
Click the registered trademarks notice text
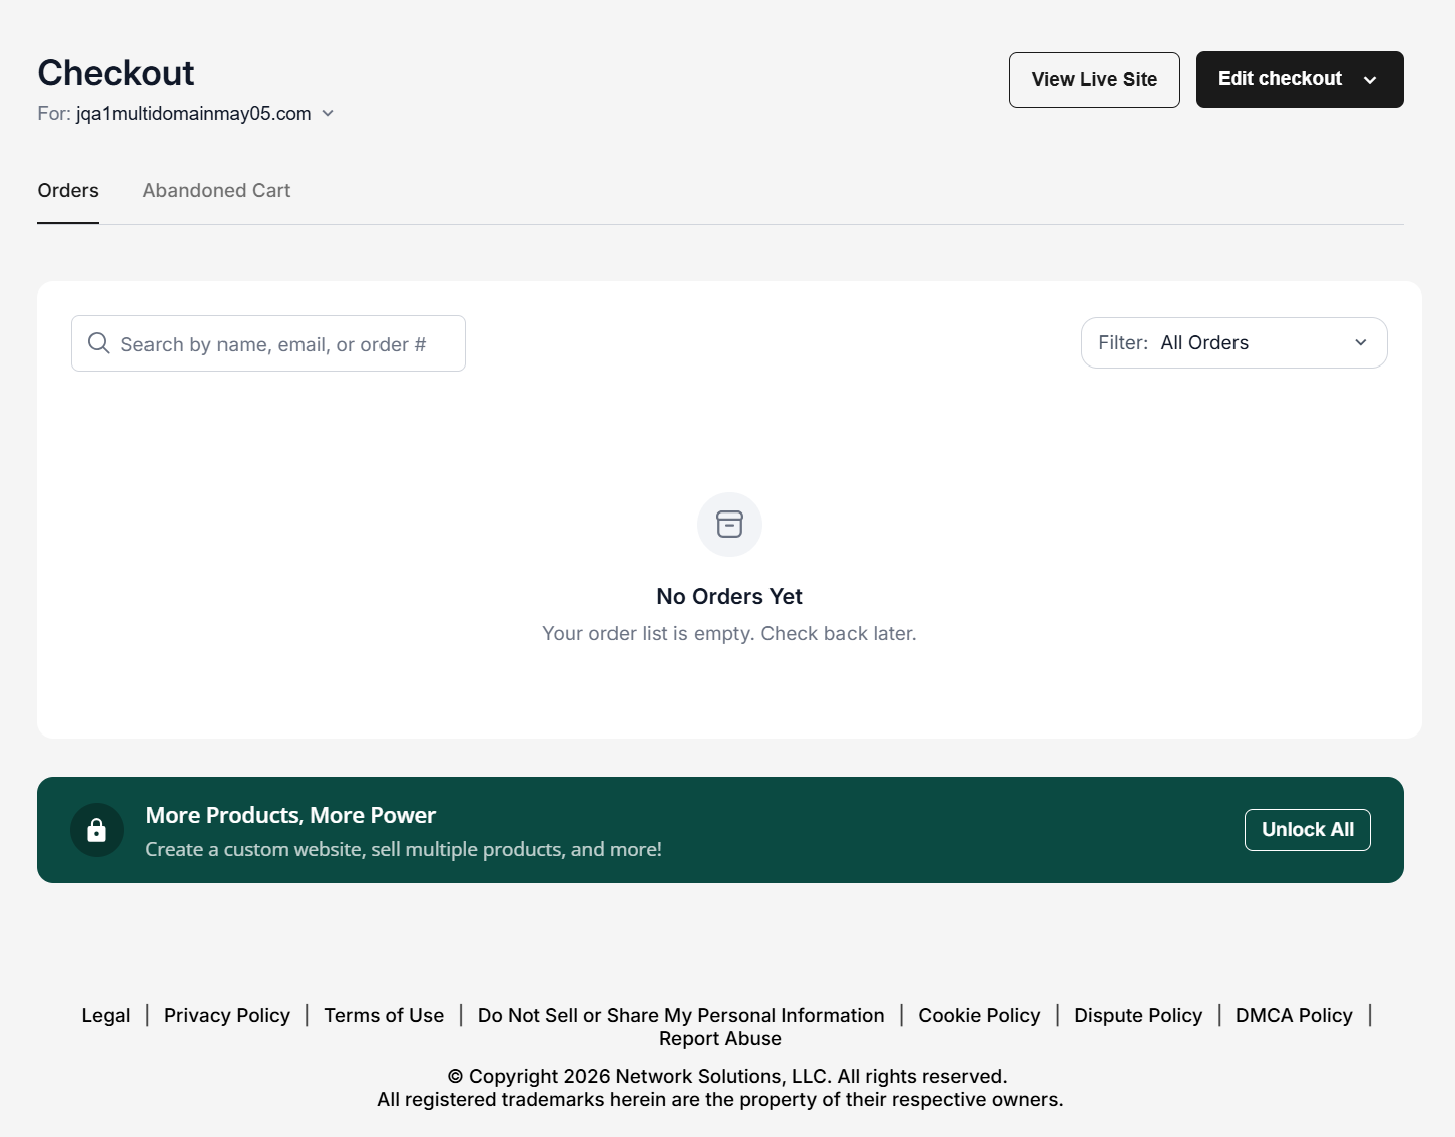(720, 1100)
